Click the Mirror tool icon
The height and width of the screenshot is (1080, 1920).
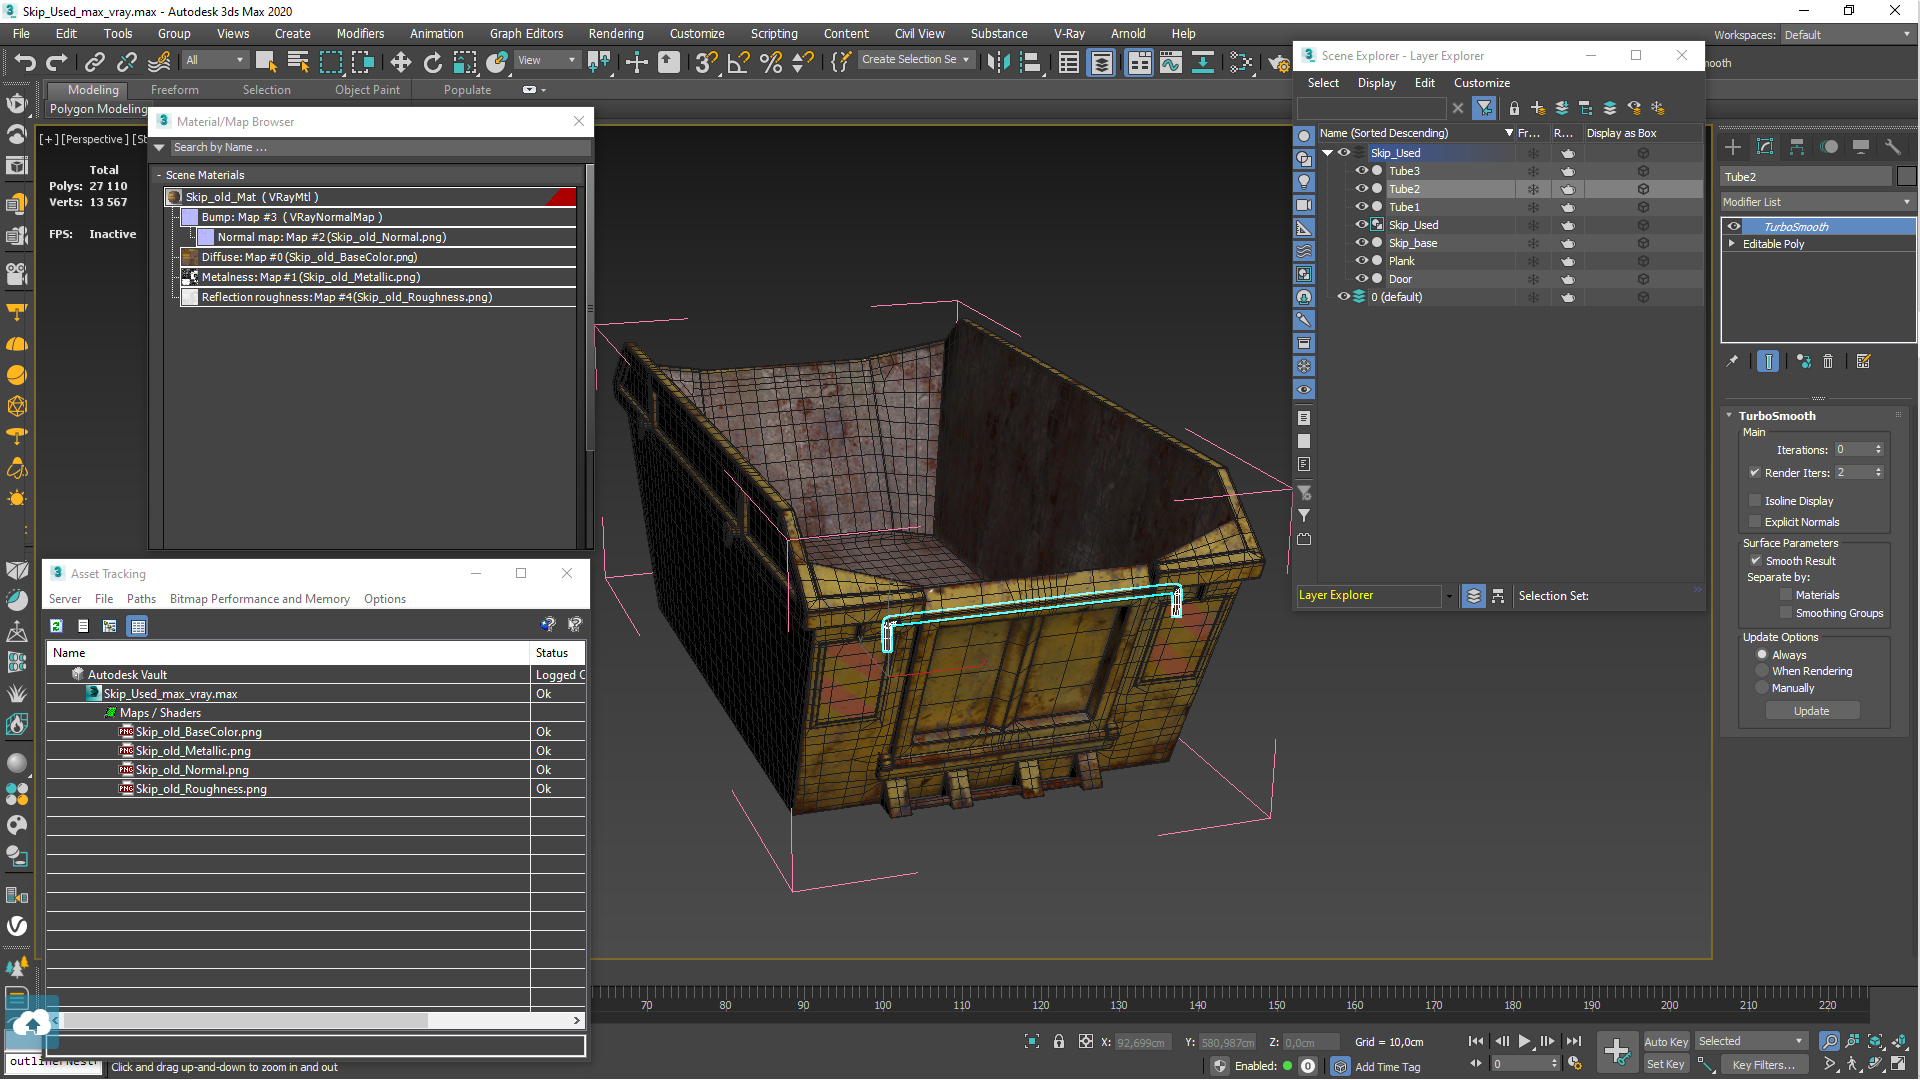click(x=997, y=62)
